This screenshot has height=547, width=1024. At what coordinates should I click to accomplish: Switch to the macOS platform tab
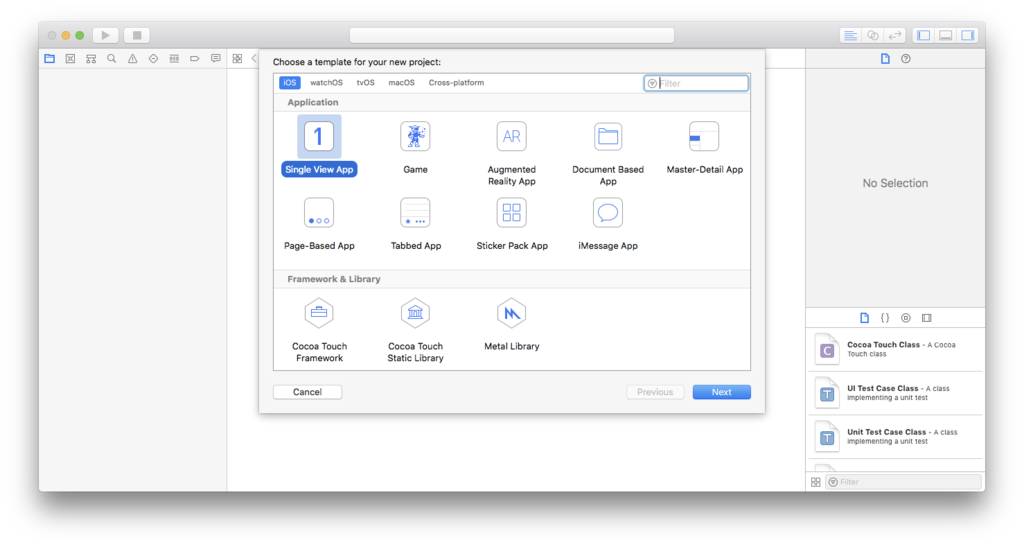tap(401, 83)
